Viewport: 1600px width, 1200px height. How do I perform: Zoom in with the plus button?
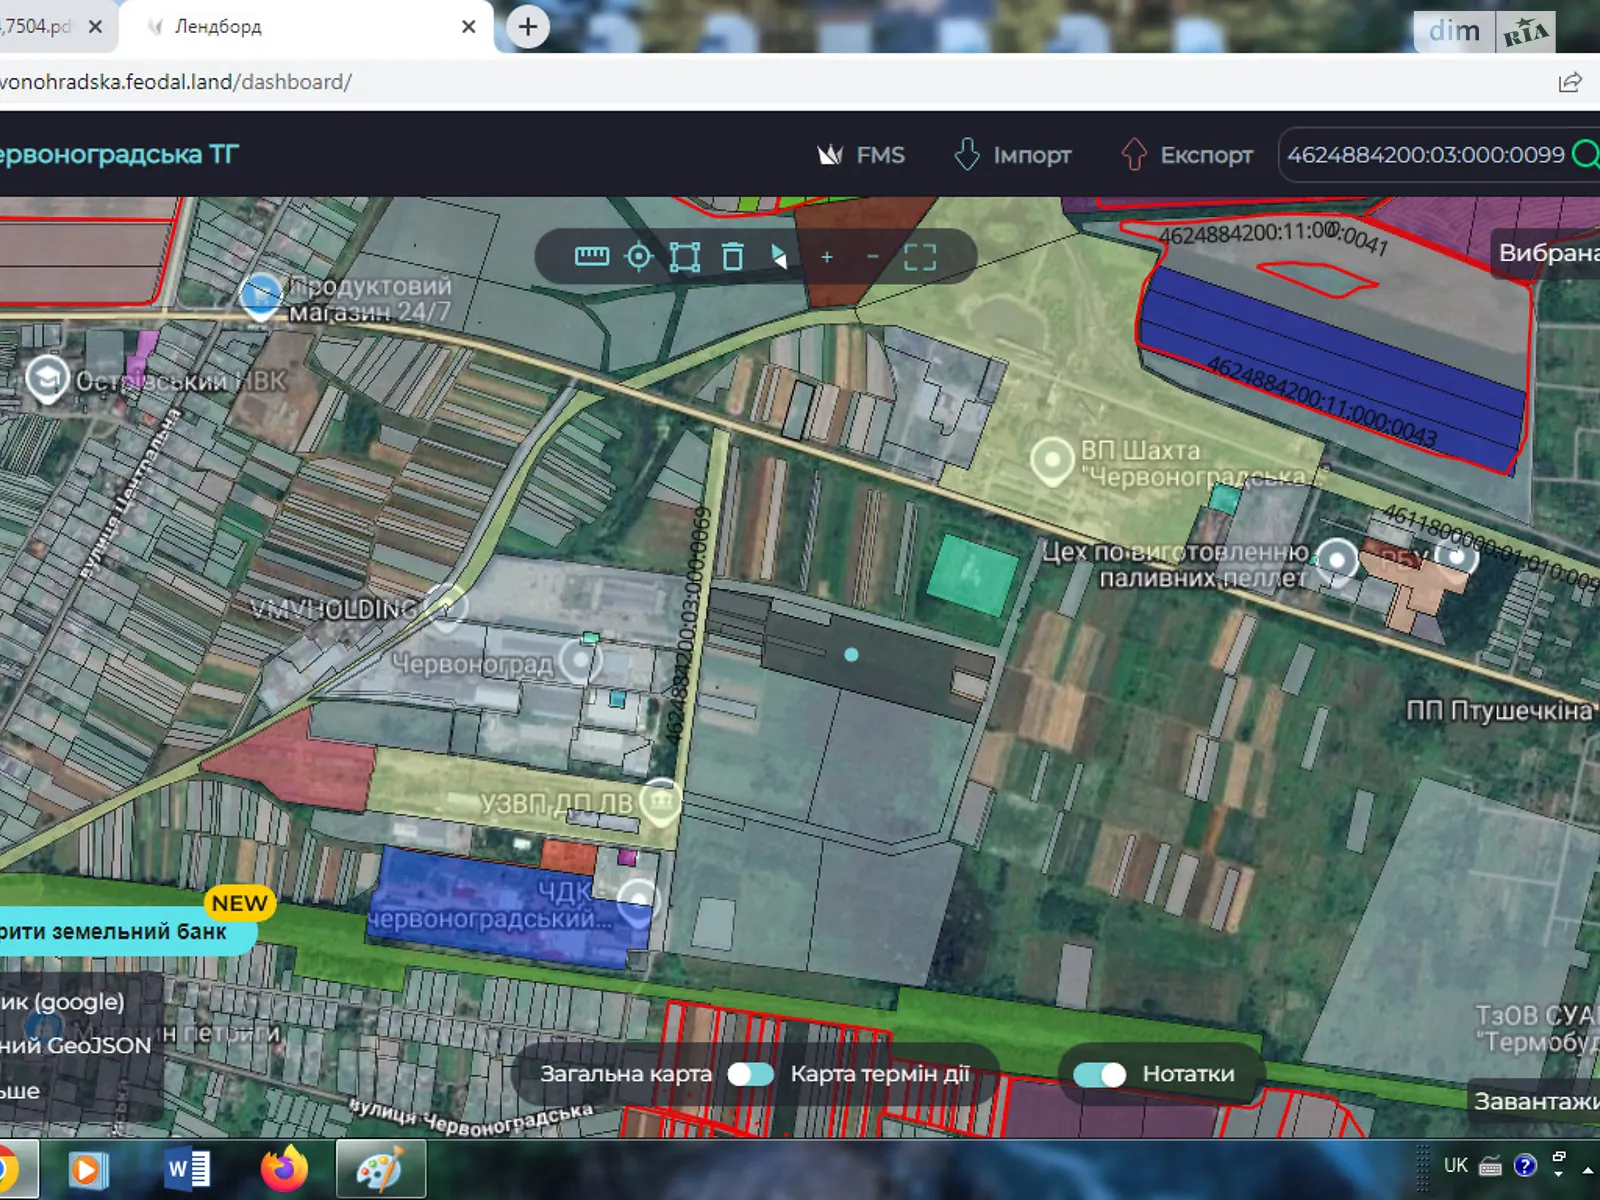(827, 257)
